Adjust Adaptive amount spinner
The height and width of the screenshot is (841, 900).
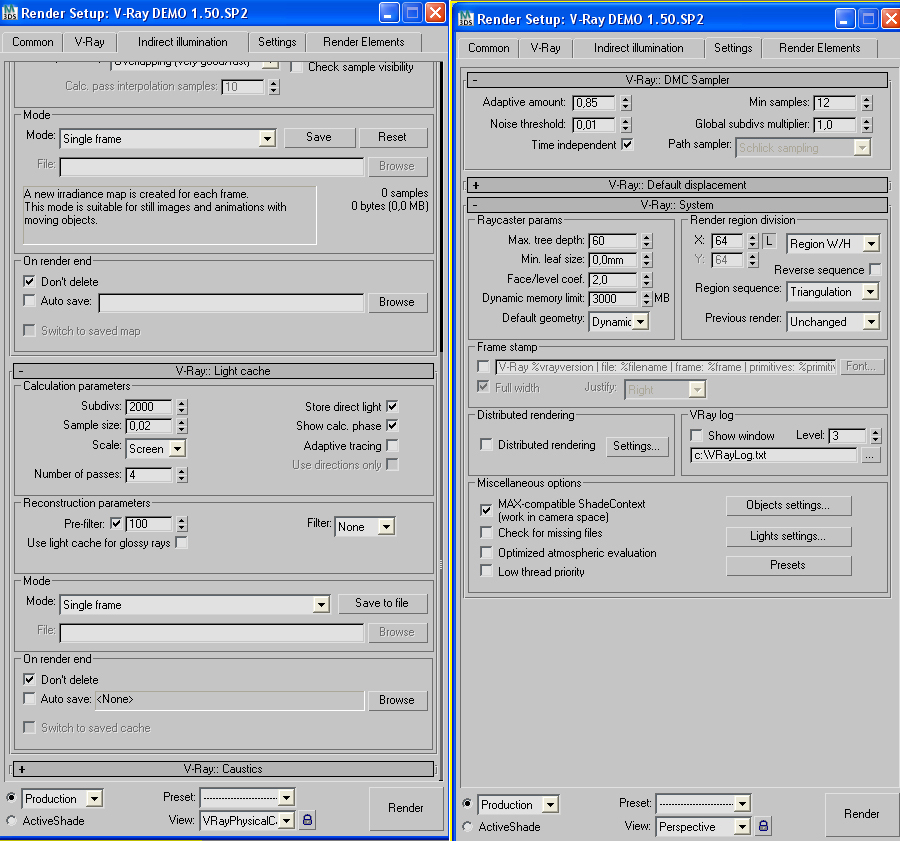click(626, 103)
